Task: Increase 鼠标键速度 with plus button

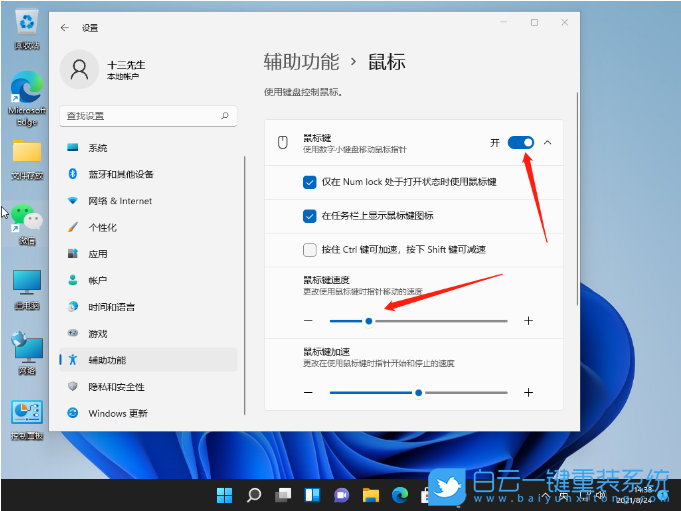Action: 528,321
